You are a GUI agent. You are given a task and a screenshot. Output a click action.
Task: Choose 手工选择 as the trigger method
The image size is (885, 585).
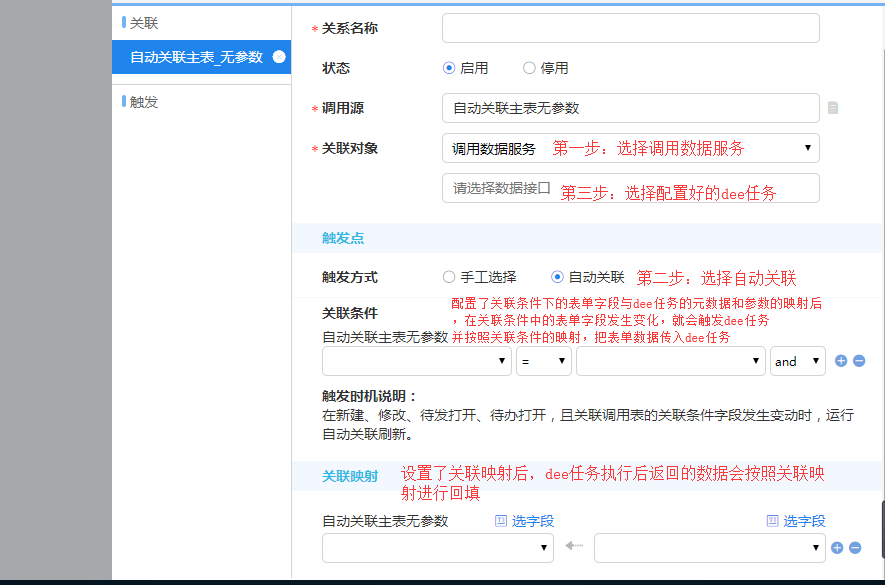tap(449, 277)
